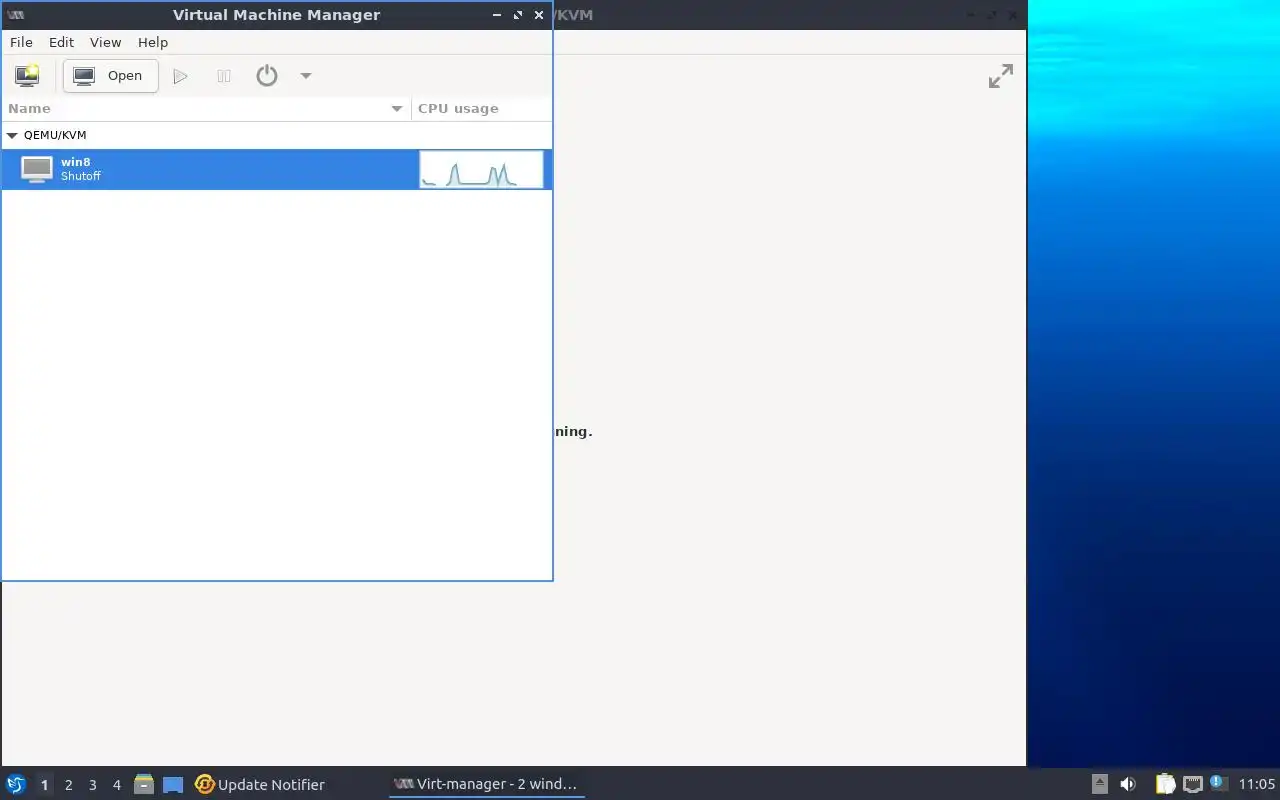Click the win8 CPU usage graph

pyautogui.click(x=481, y=170)
